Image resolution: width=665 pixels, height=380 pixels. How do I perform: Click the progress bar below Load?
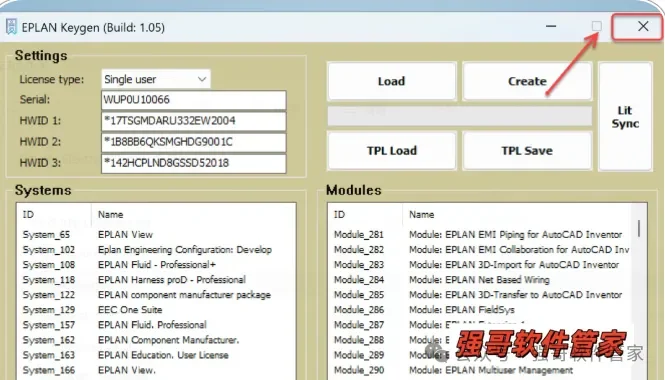point(460,116)
